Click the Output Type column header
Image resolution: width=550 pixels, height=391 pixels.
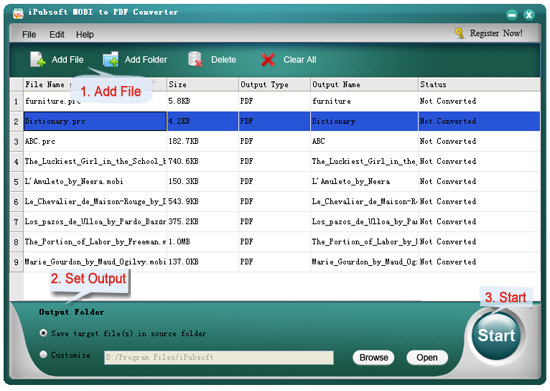coord(274,85)
